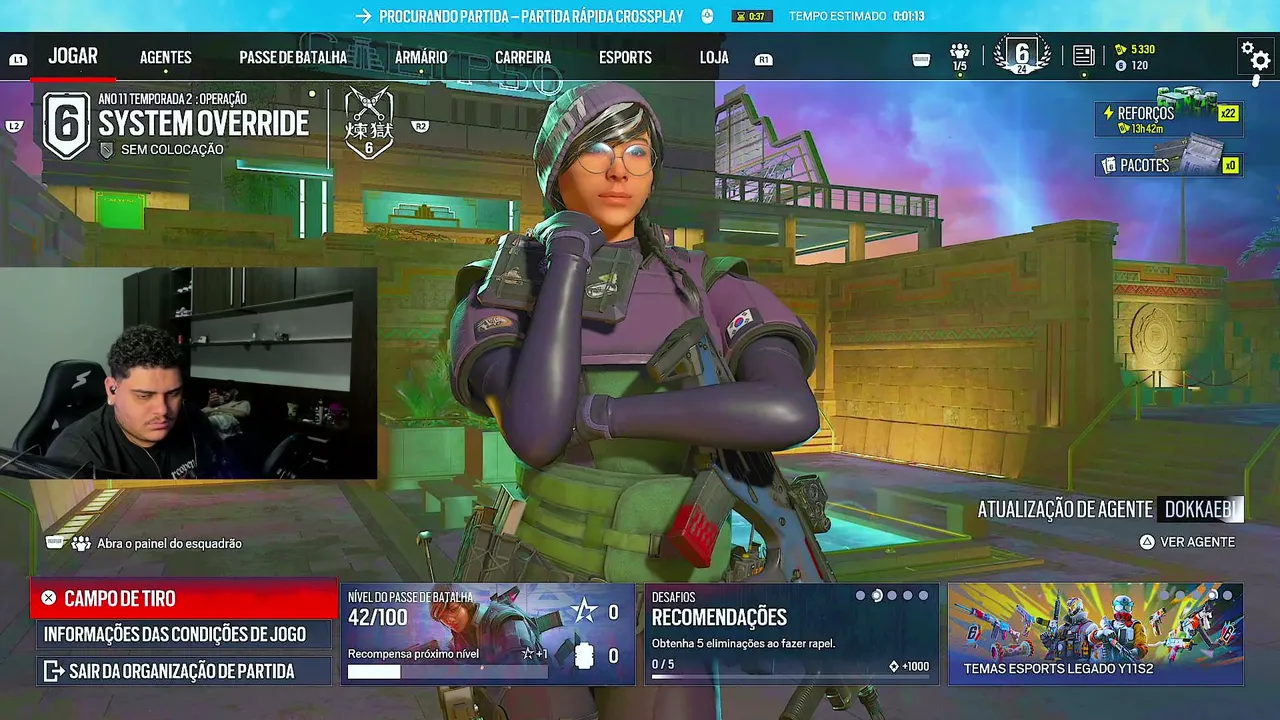Select the R6 Credits coin icon

1121,66
